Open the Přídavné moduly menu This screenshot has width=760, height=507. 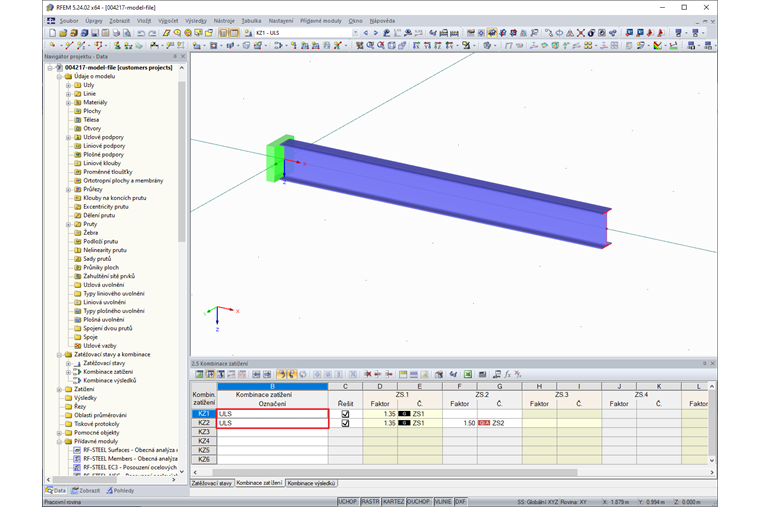[x=321, y=21]
